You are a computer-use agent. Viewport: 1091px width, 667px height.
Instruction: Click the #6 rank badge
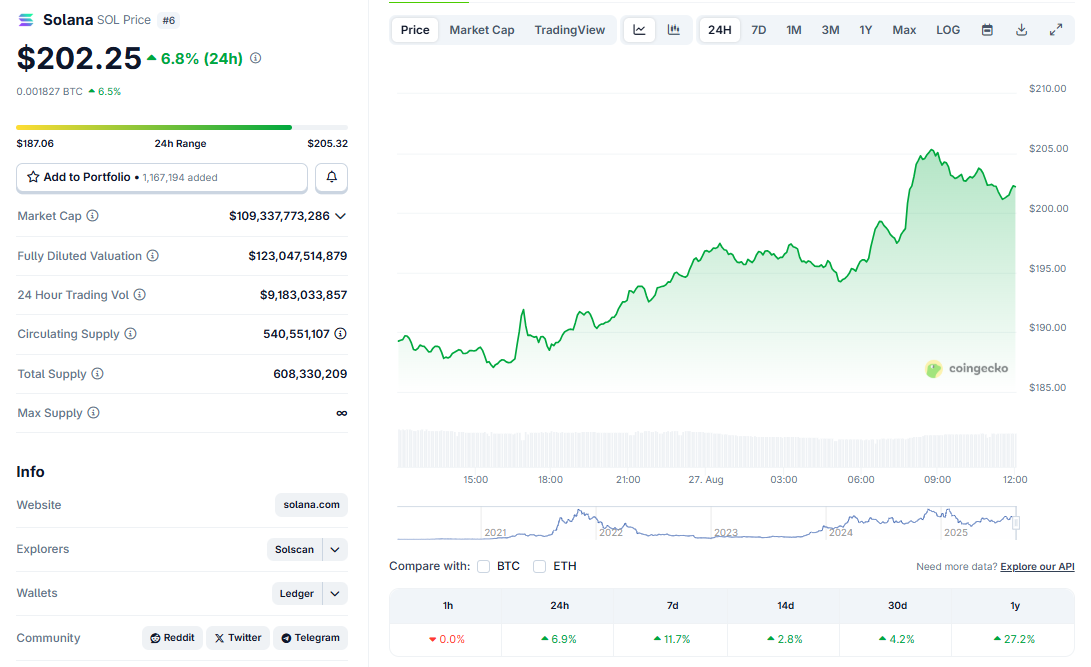coord(168,20)
